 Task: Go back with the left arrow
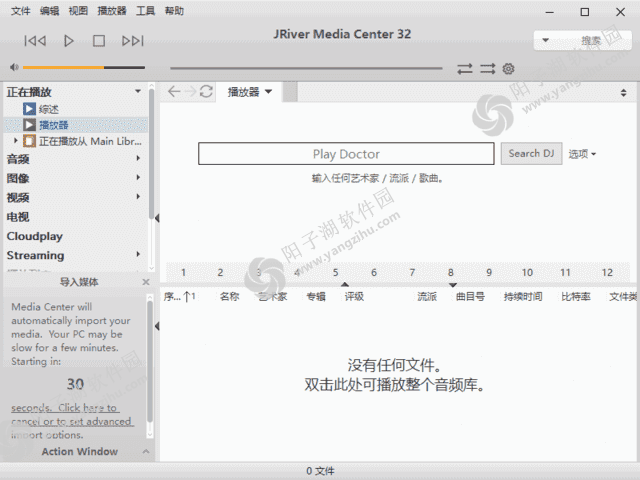tap(174, 91)
